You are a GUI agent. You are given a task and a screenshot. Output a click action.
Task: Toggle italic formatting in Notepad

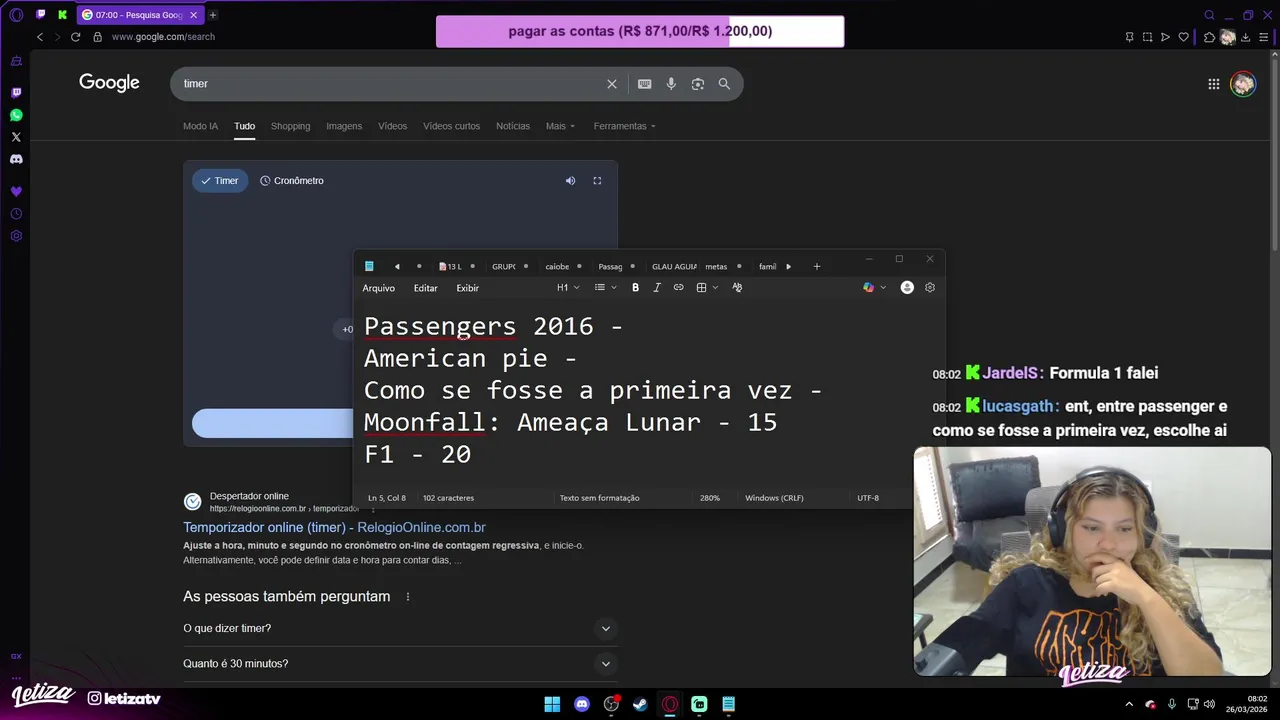657,288
